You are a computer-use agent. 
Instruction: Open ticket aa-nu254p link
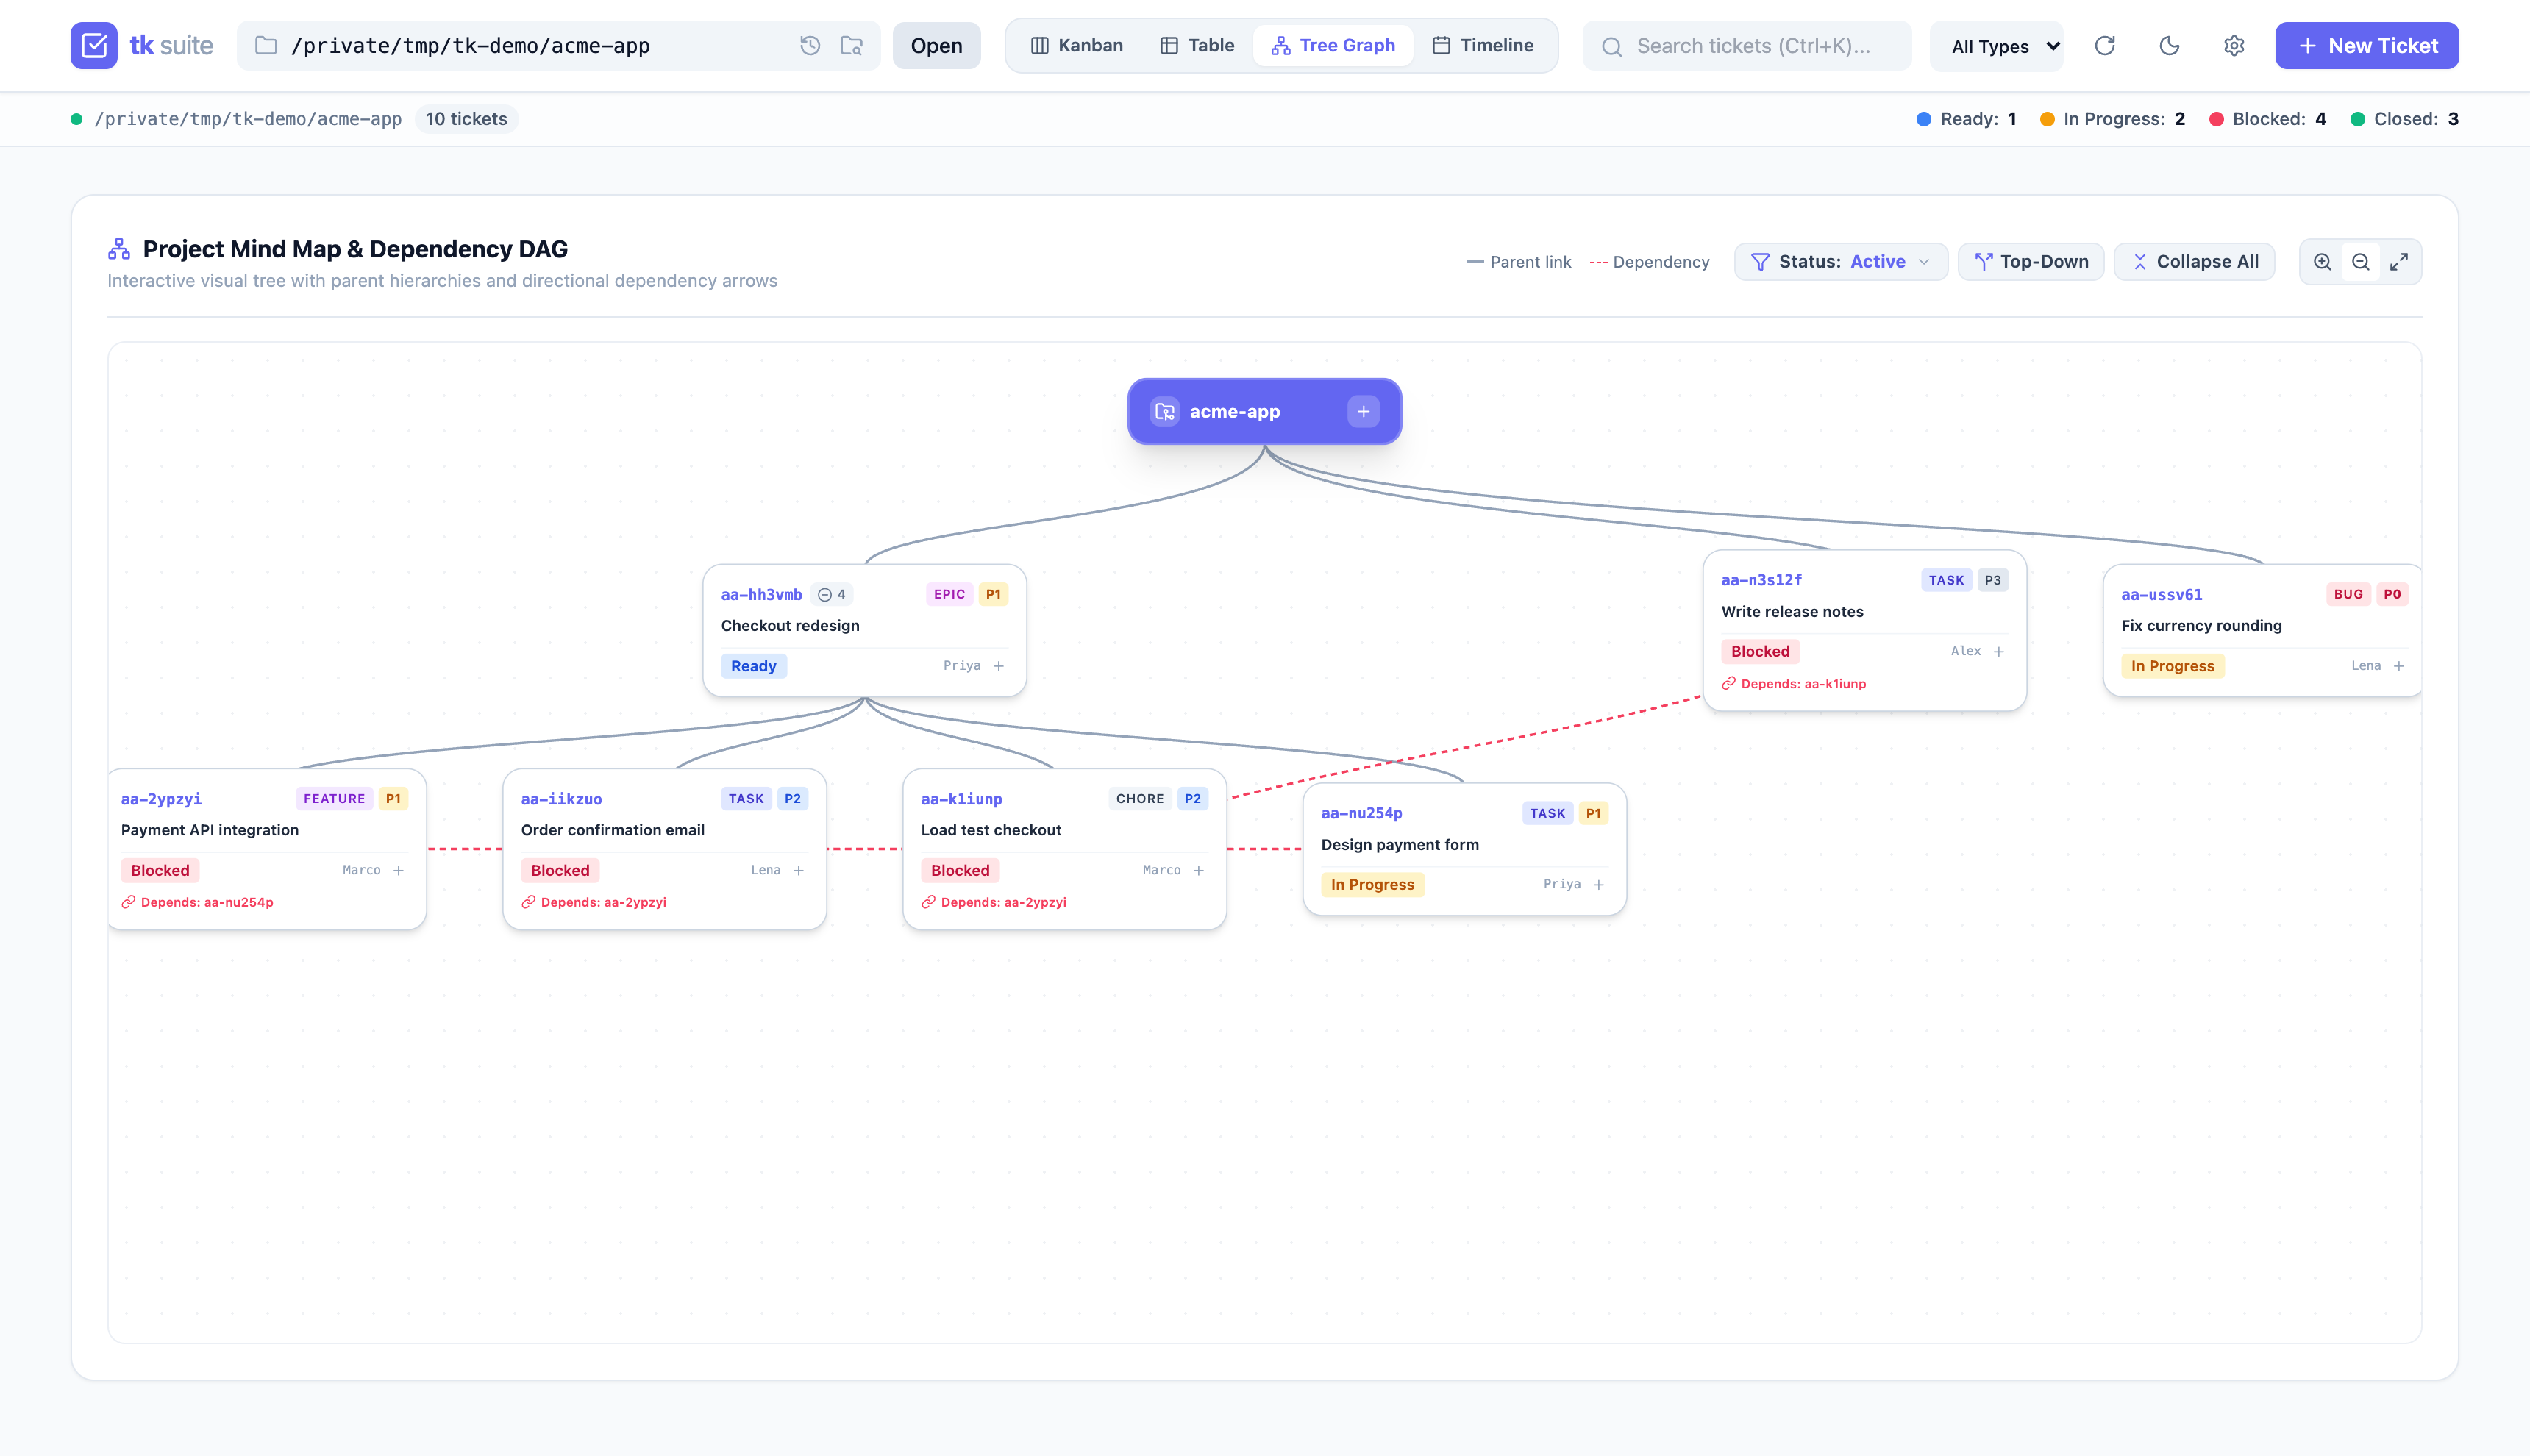click(x=1361, y=814)
